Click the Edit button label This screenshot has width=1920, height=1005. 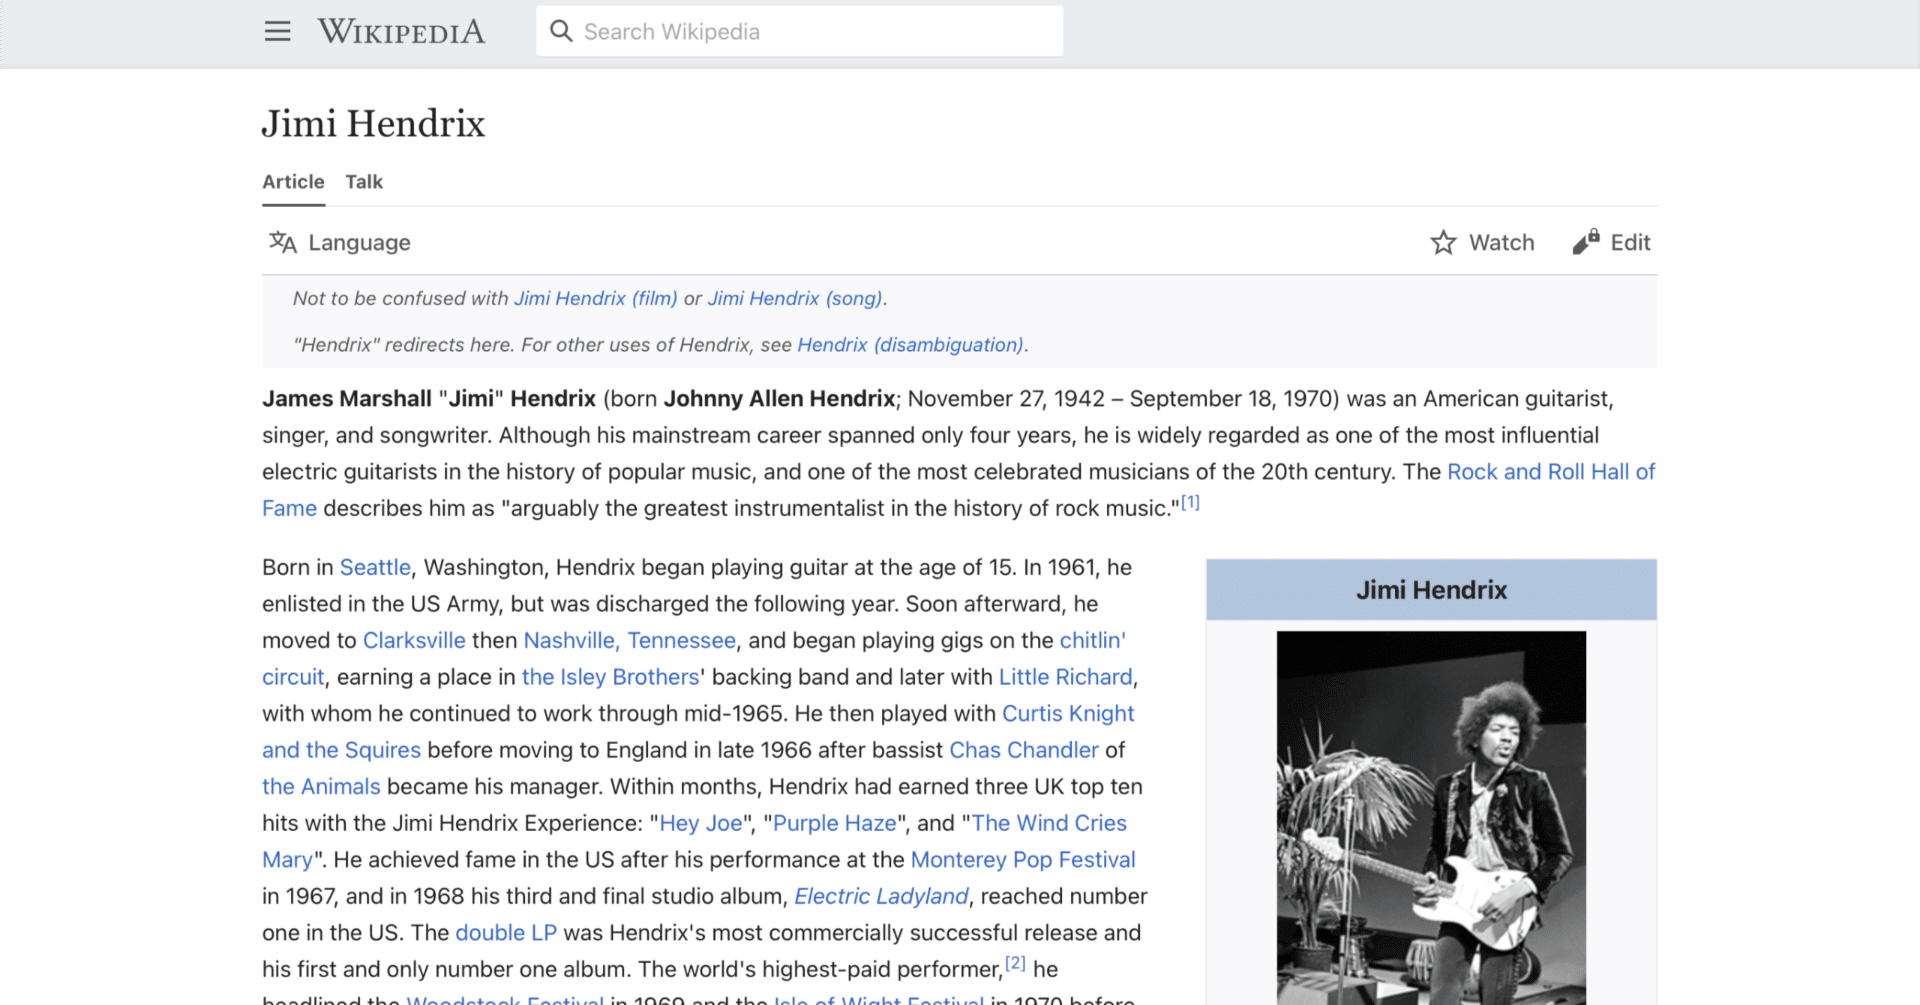(x=1630, y=242)
